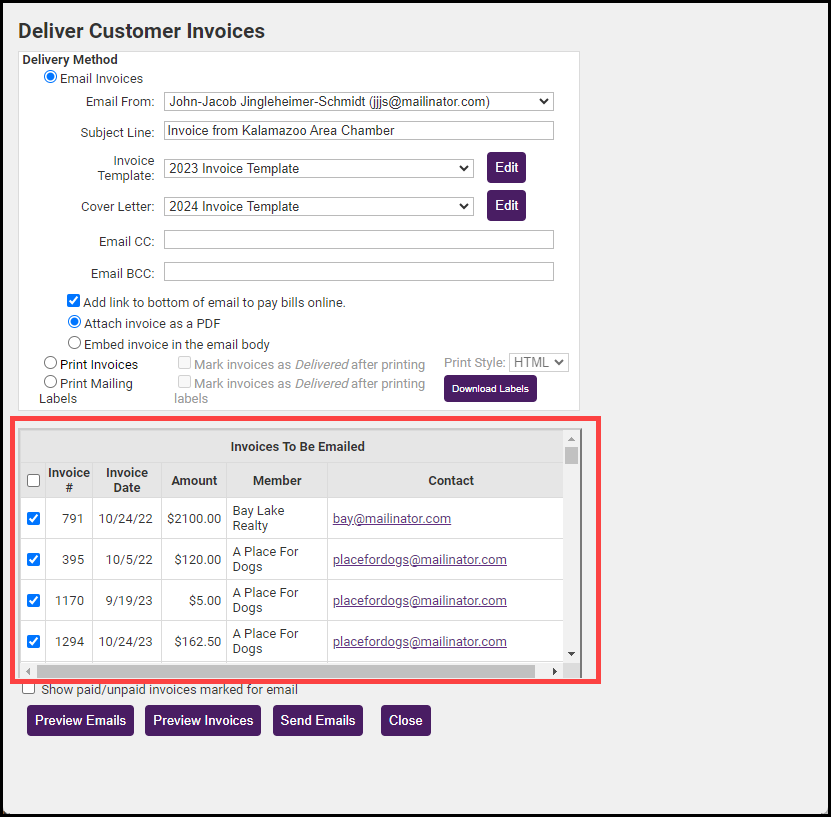Click the Email CC input field
Screen dimensions: 831x817
pos(358,240)
